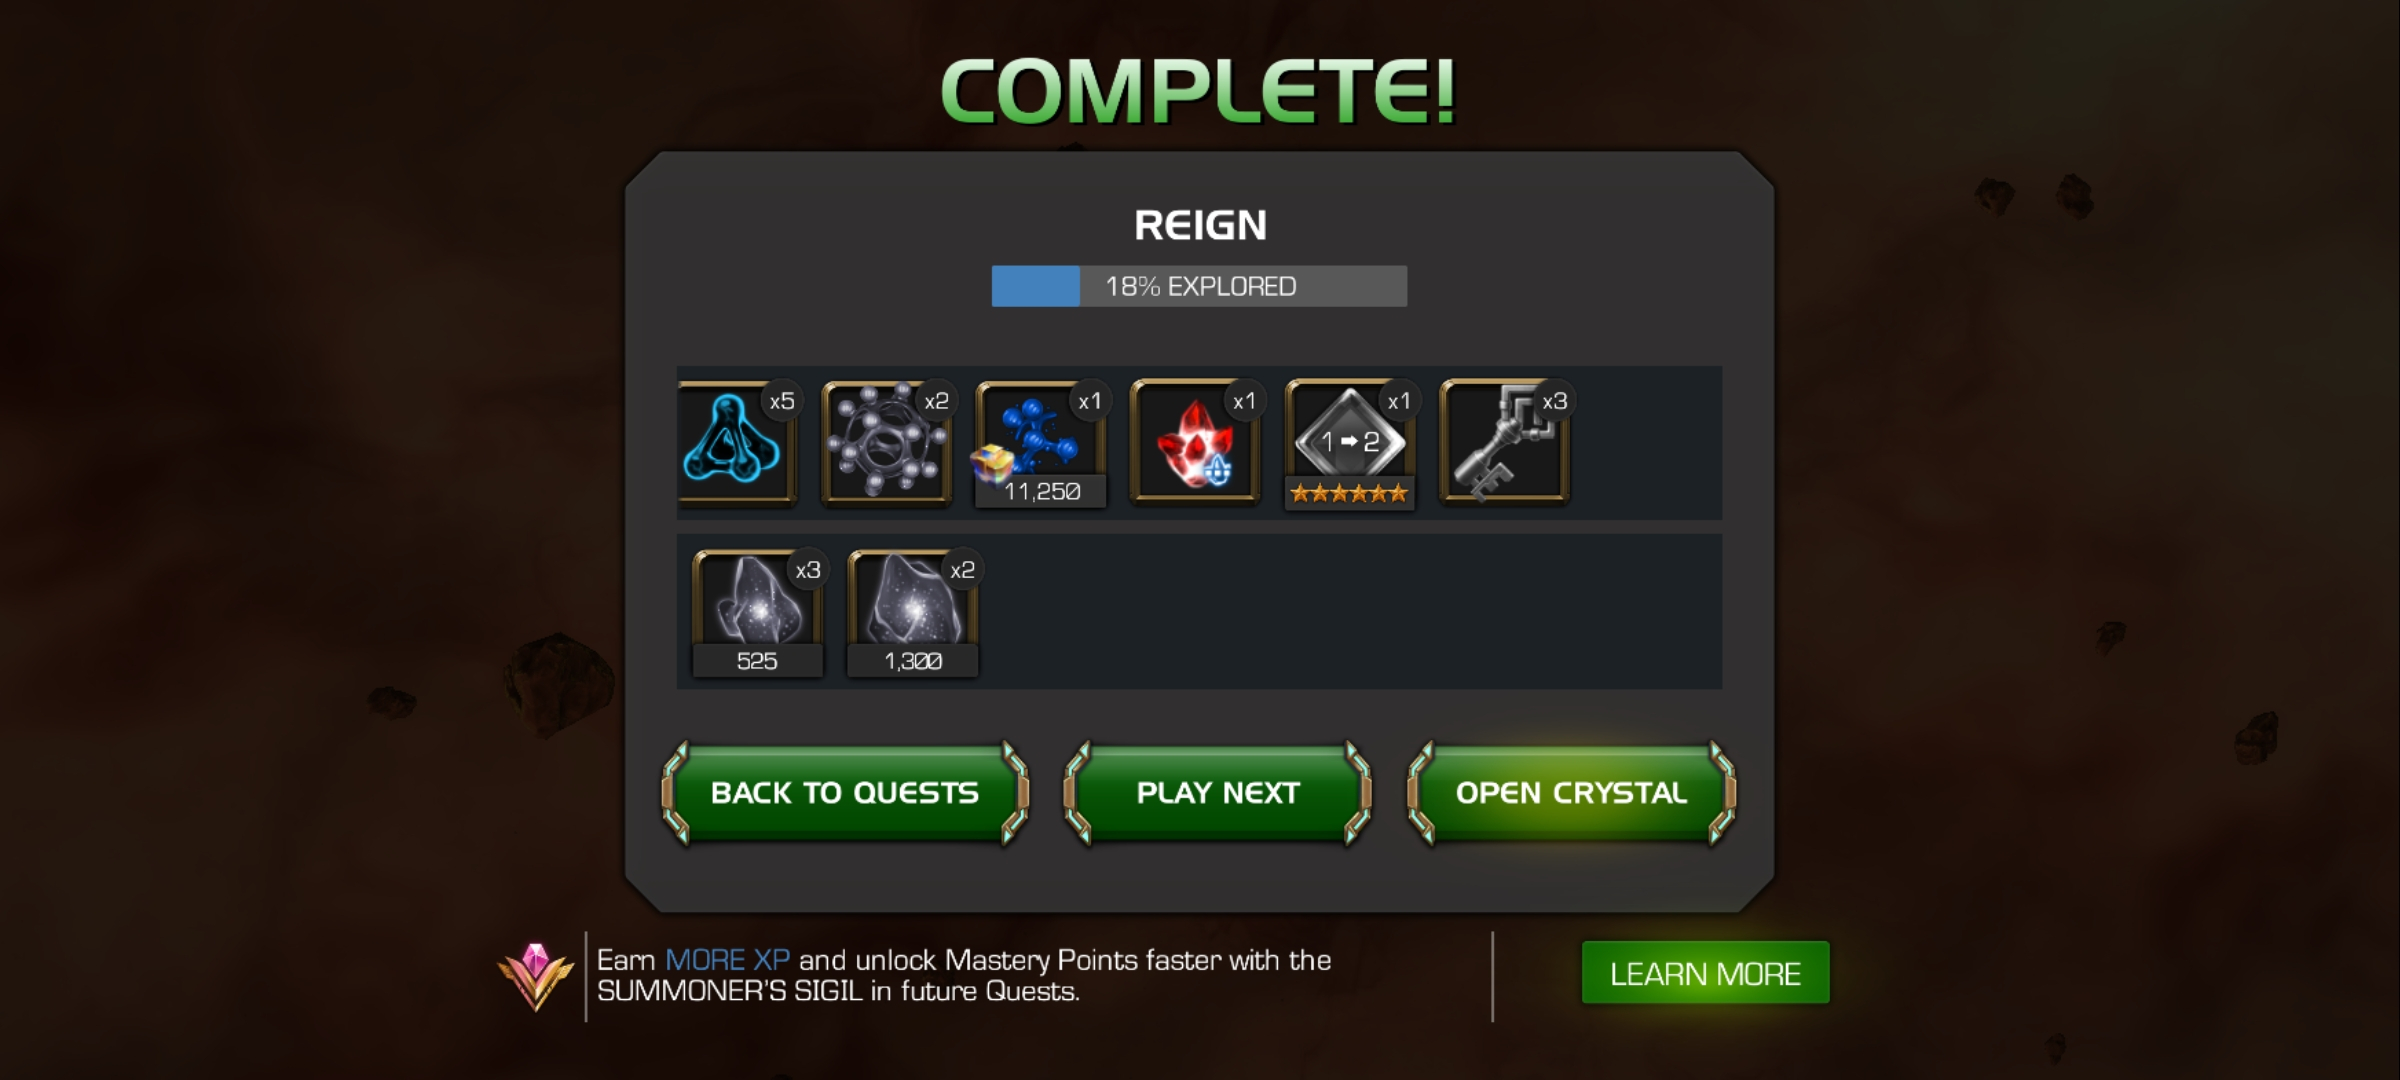Click the Play Next button

point(1217,793)
